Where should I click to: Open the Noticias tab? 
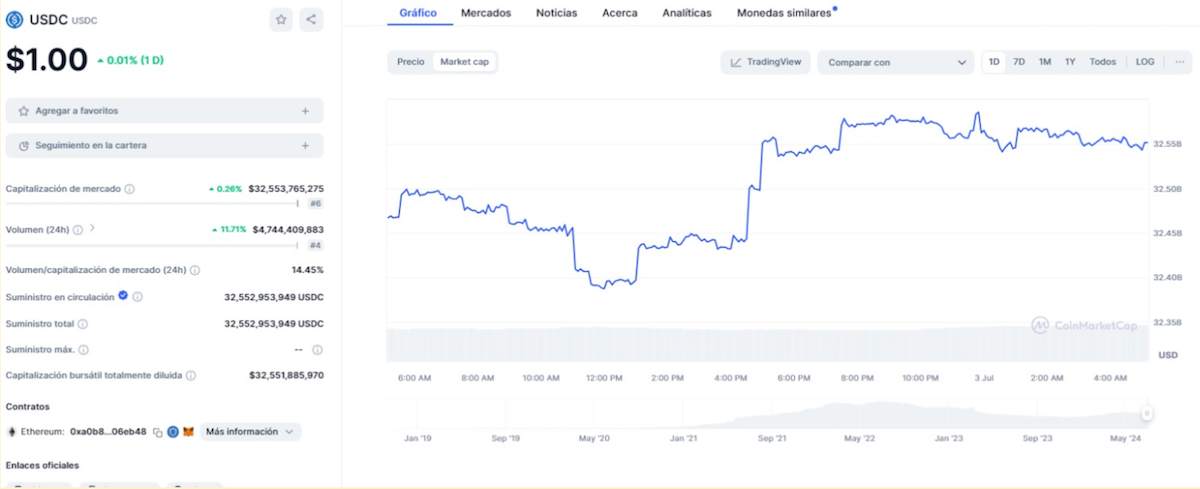click(x=556, y=13)
